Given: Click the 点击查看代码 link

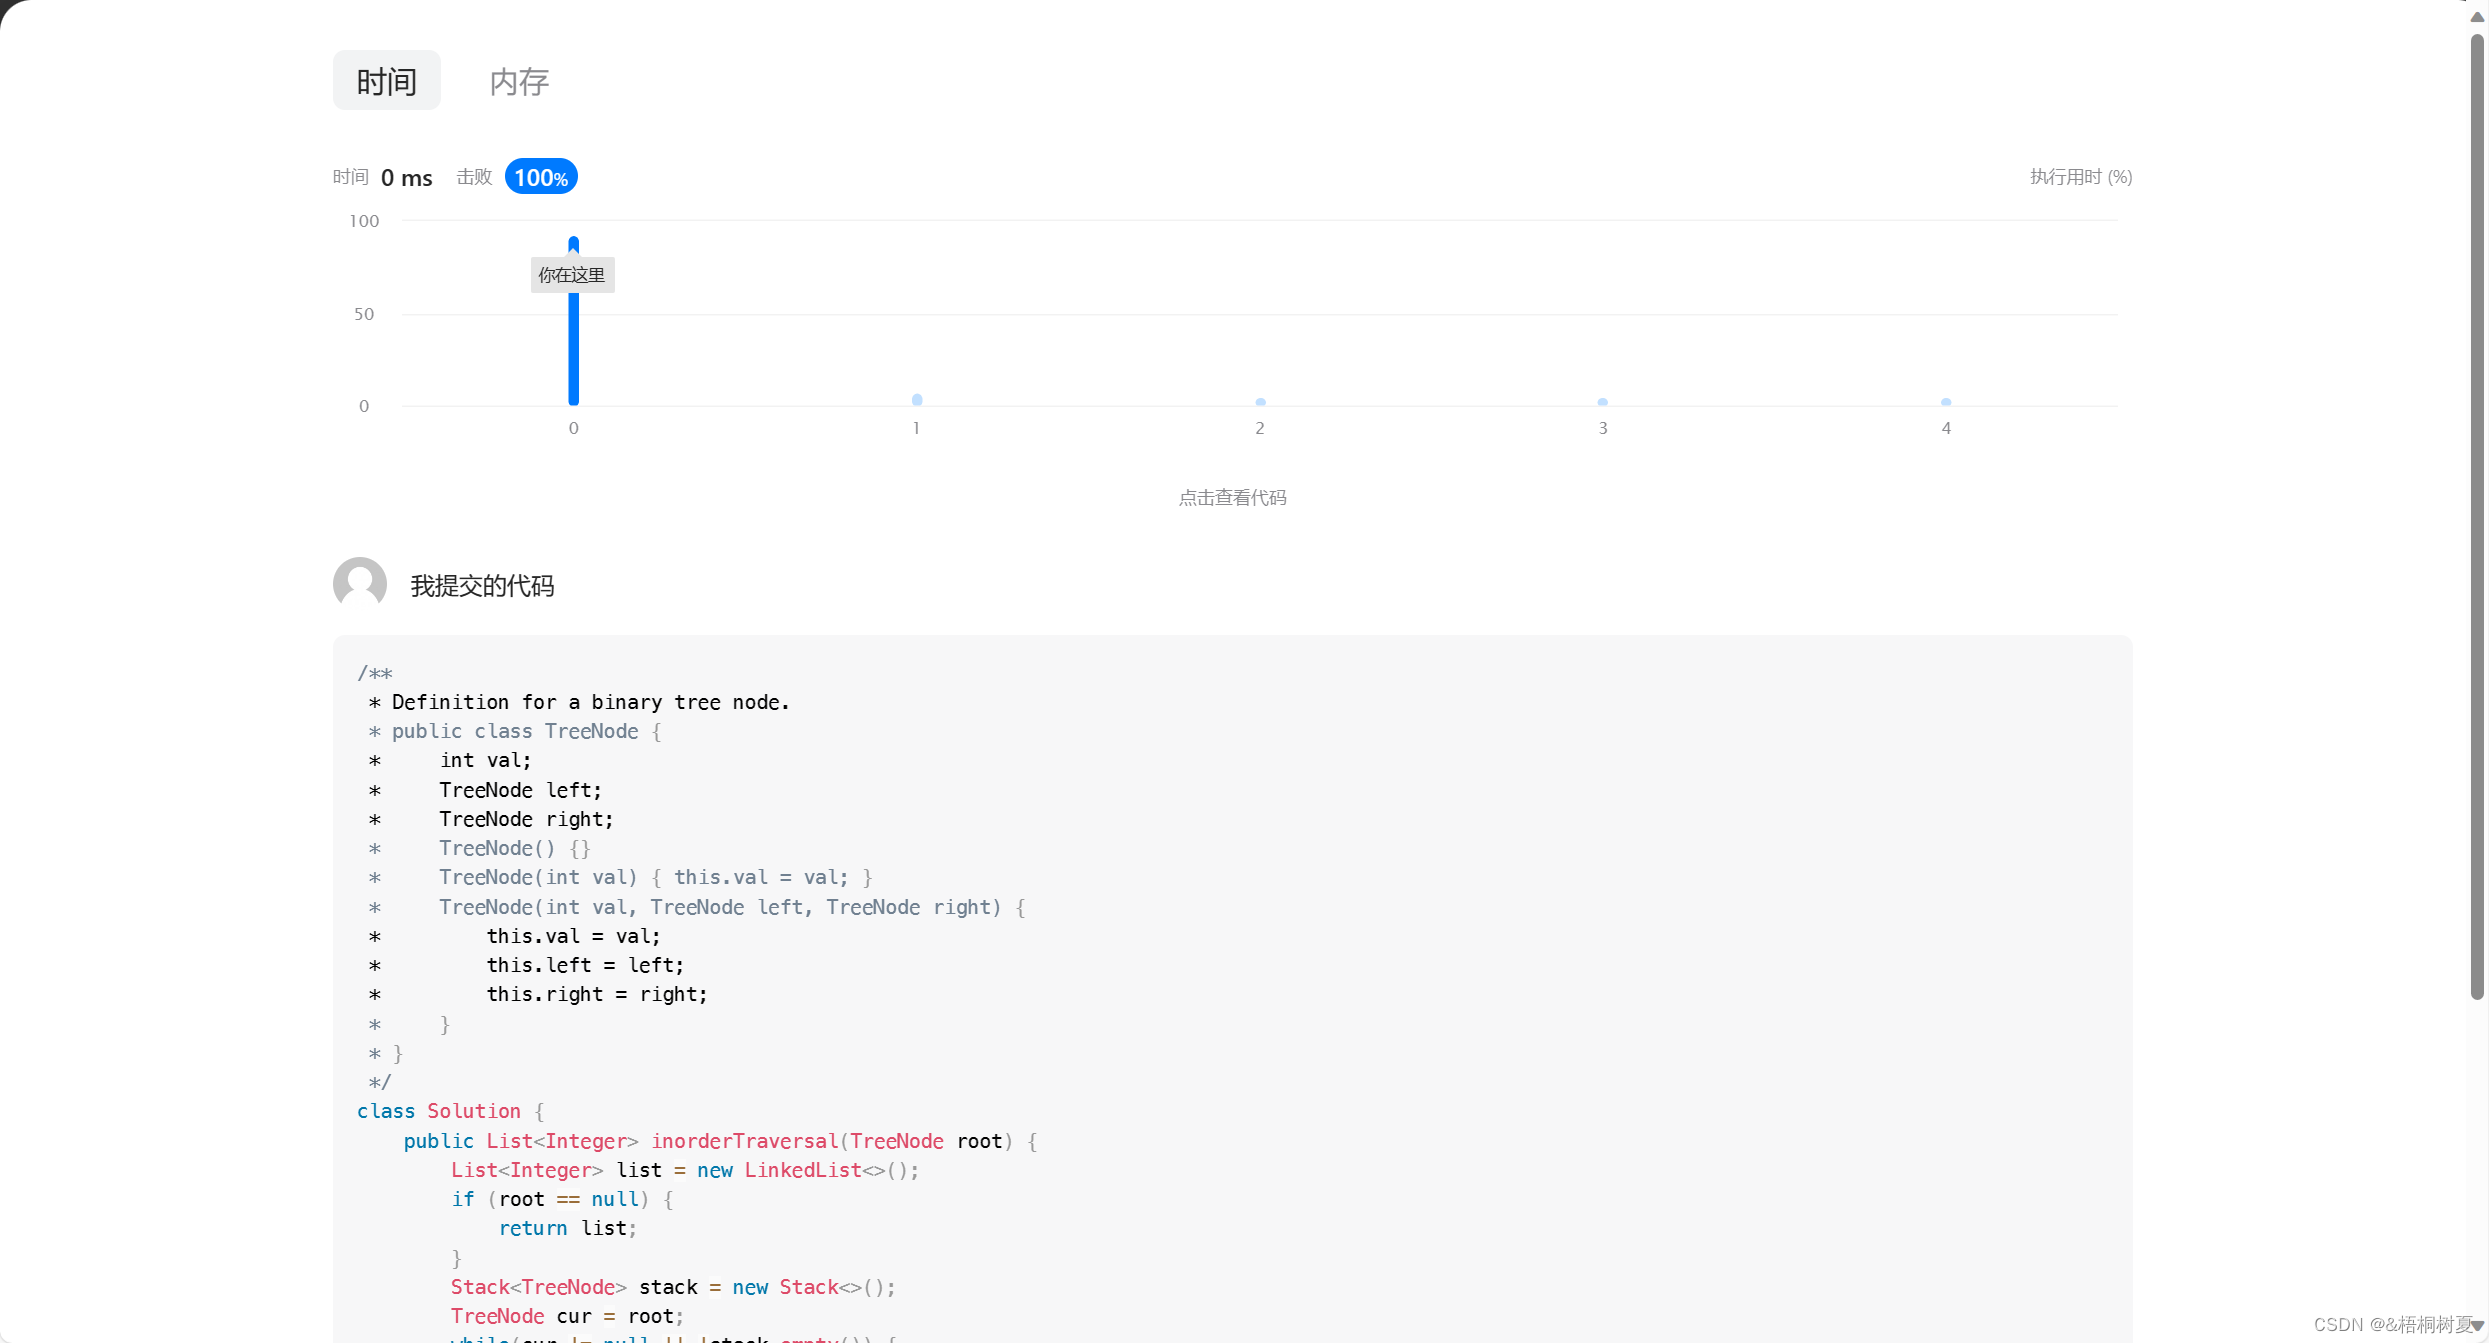Looking at the screenshot, I should tap(1232, 498).
